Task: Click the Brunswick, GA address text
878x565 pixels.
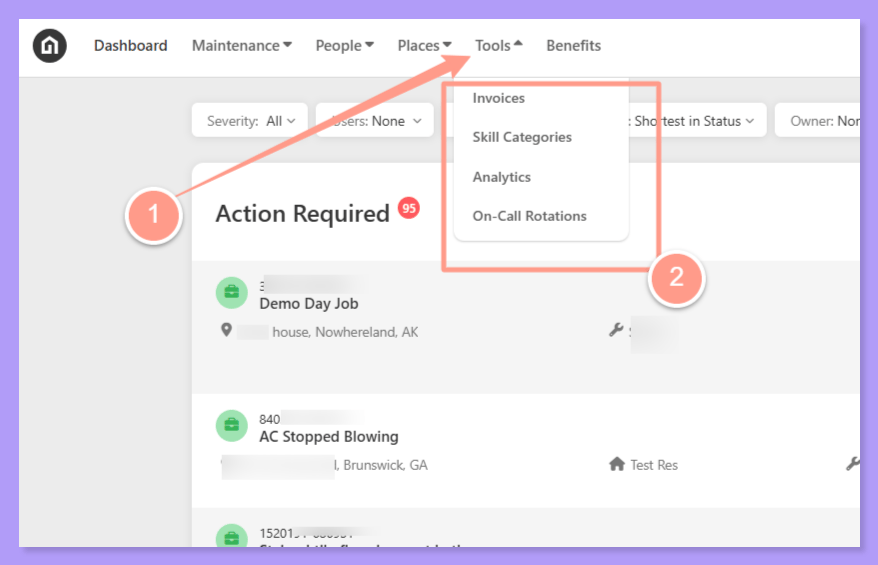Action: pyautogui.click(x=385, y=465)
